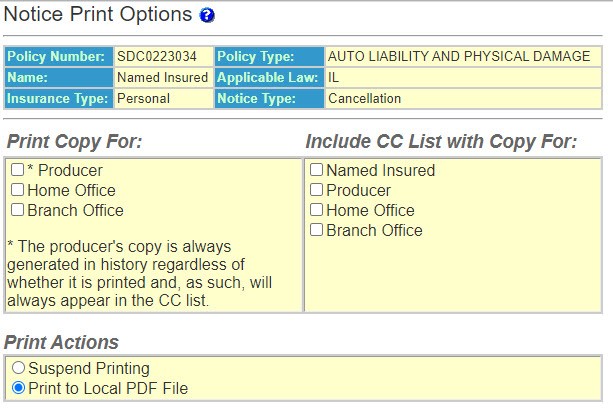Enable Producer in Include CC List section
Image resolution: width=613 pixels, height=413 pixels.
[x=316, y=190]
